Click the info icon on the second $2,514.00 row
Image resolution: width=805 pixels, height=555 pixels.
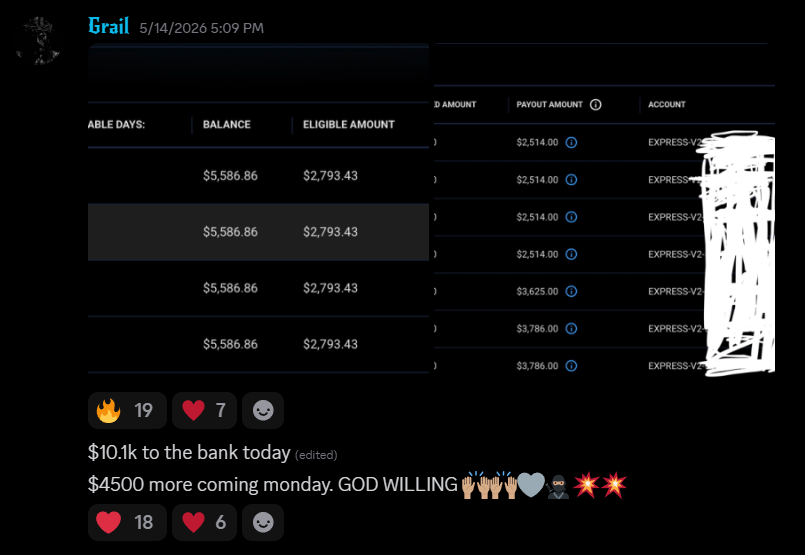pos(571,180)
